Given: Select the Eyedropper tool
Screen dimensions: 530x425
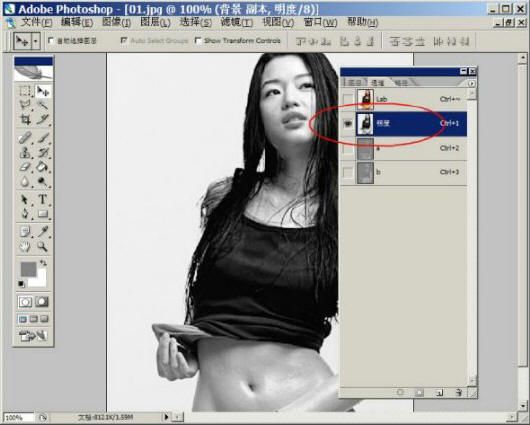Looking at the screenshot, I should 43,232.
